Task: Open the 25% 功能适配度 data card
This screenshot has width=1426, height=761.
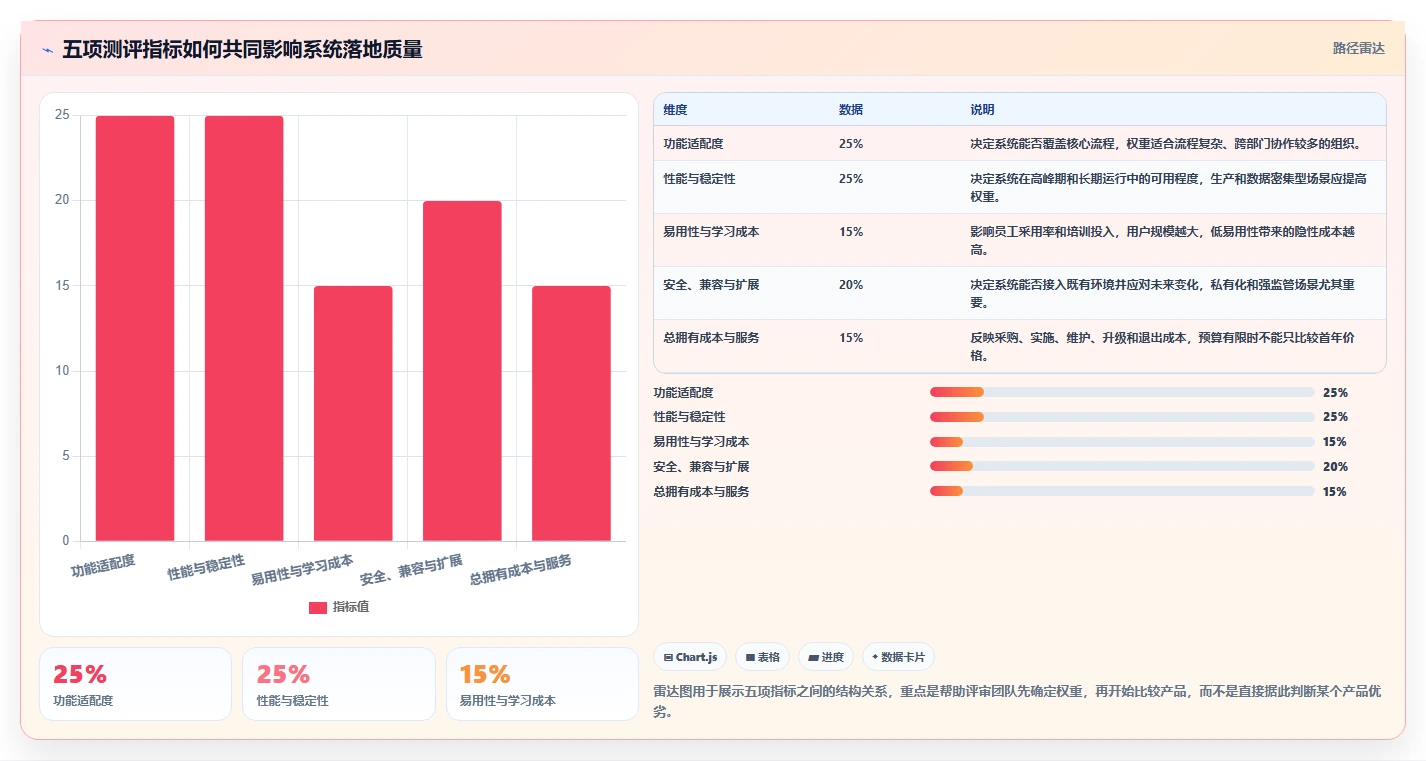Action: (135, 684)
